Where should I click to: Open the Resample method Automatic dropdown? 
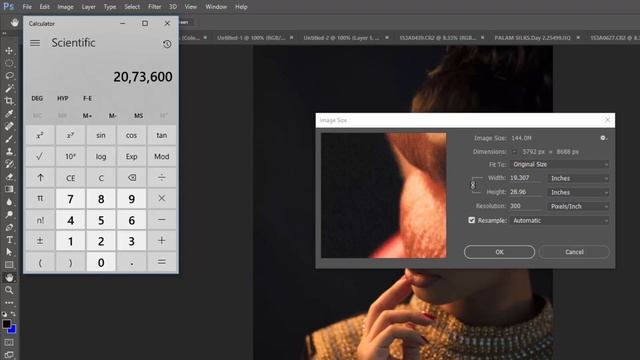pos(559,220)
